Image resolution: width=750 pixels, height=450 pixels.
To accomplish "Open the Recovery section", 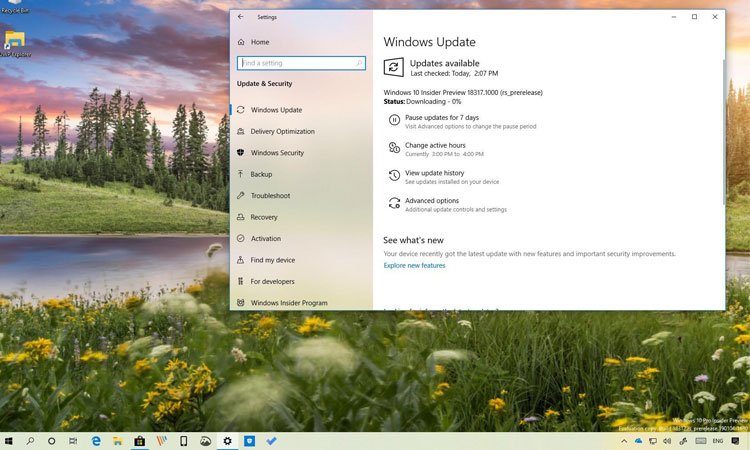I will coord(264,217).
